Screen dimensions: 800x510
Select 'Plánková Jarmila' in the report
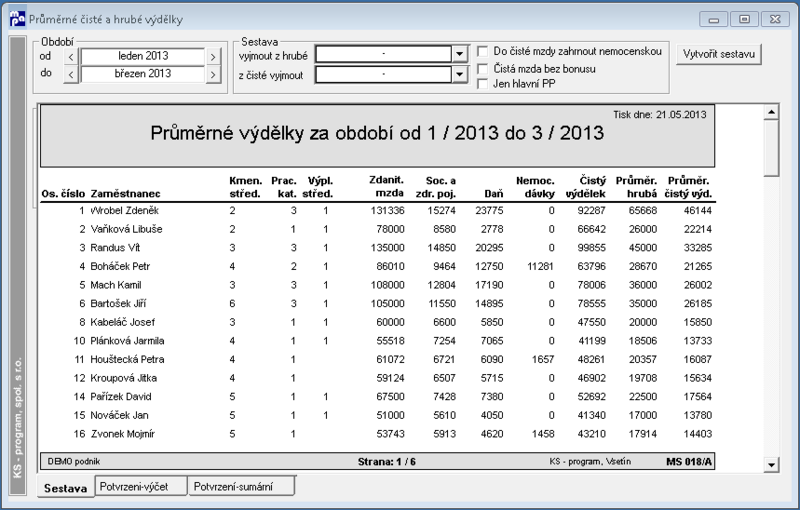point(127,341)
